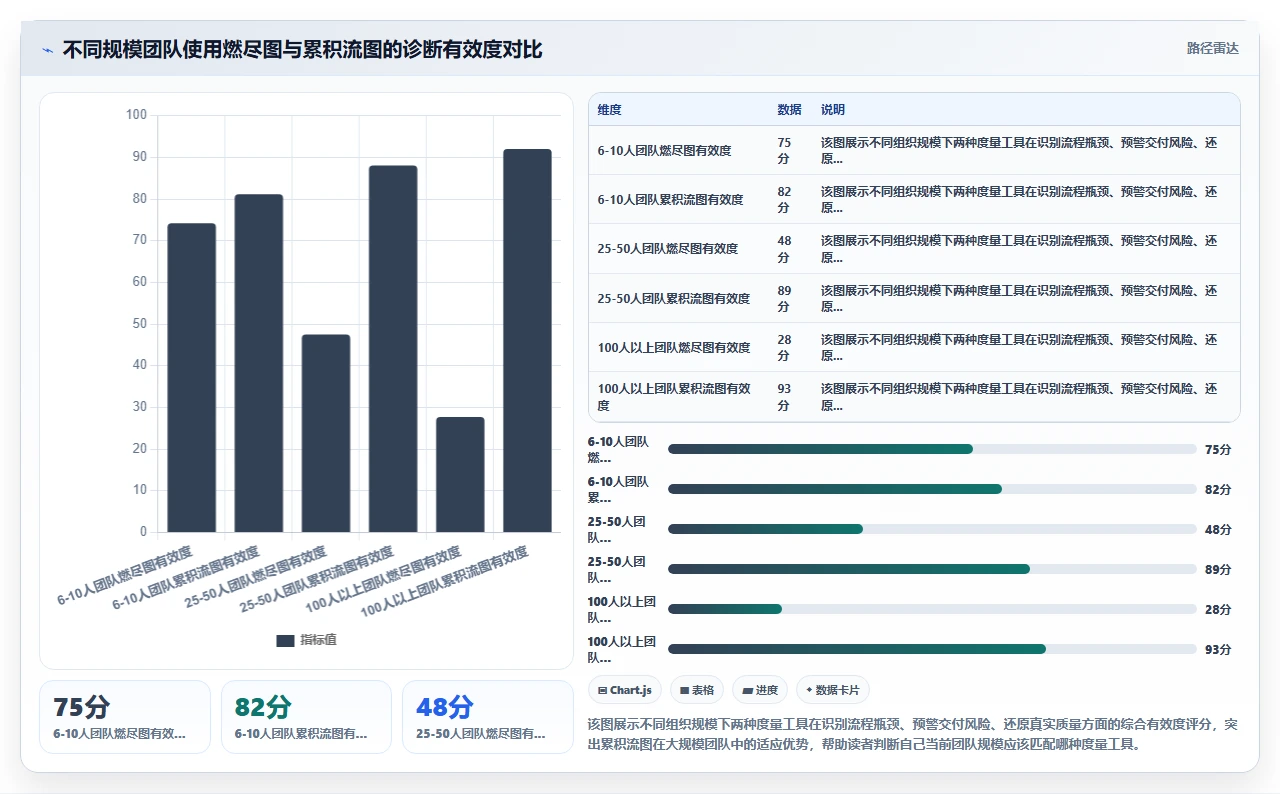1280x794 pixels.
Task: Click the 表格 tag button
Action: click(697, 690)
